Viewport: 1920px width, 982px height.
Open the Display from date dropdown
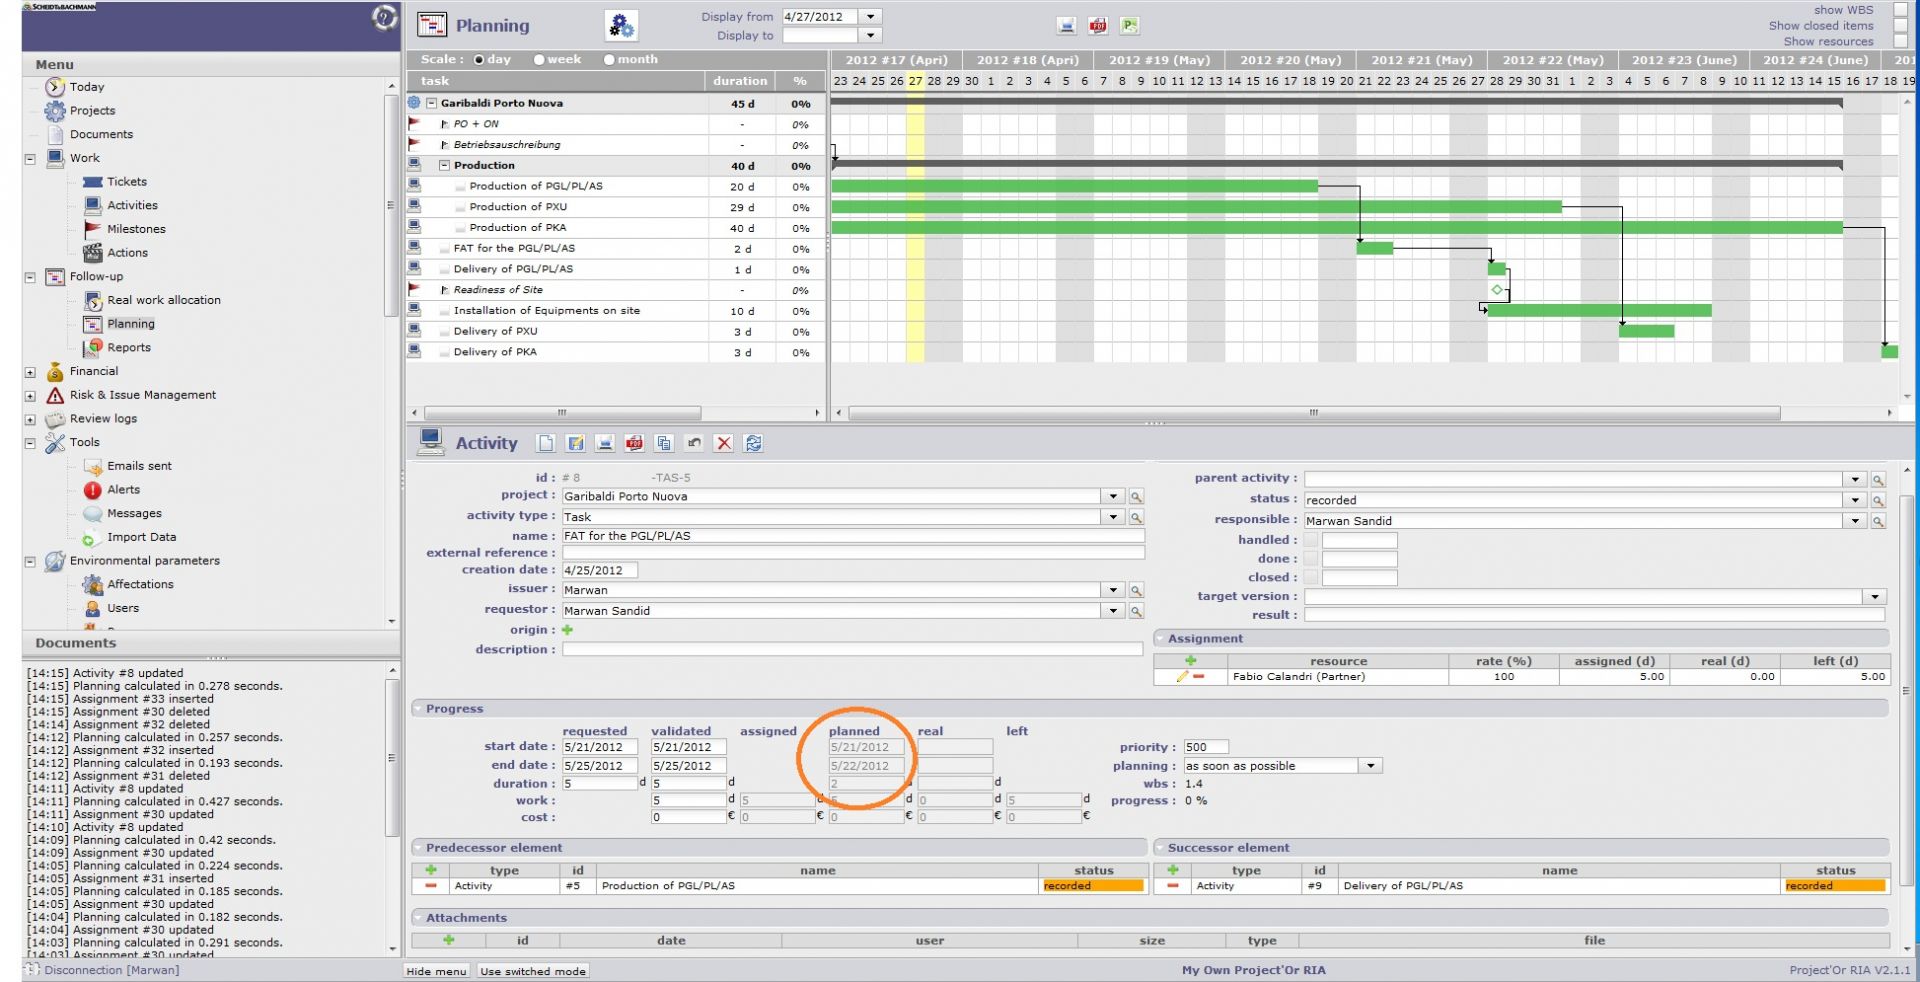871,17
